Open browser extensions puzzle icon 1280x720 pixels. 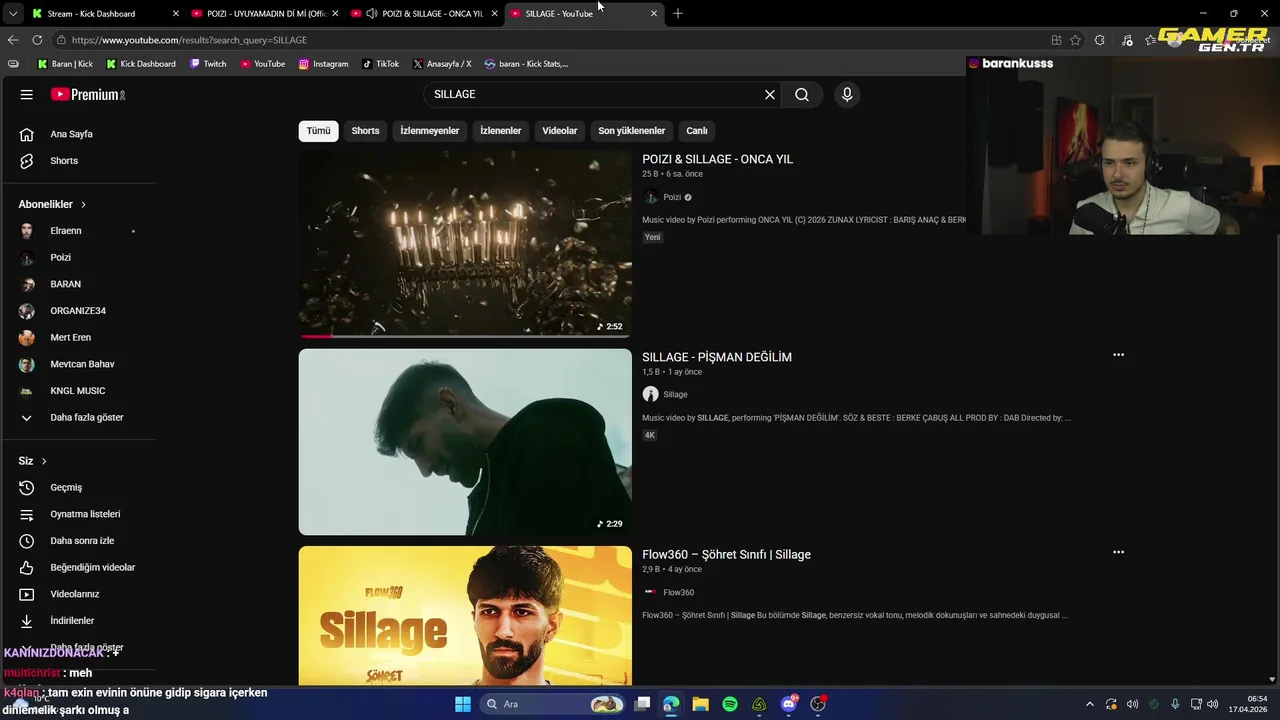(x=1099, y=40)
